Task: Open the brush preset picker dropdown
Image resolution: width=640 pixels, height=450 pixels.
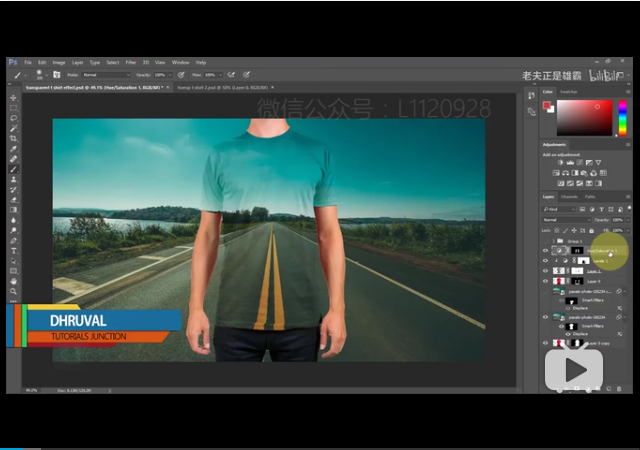Action: click(x=46, y=75)
